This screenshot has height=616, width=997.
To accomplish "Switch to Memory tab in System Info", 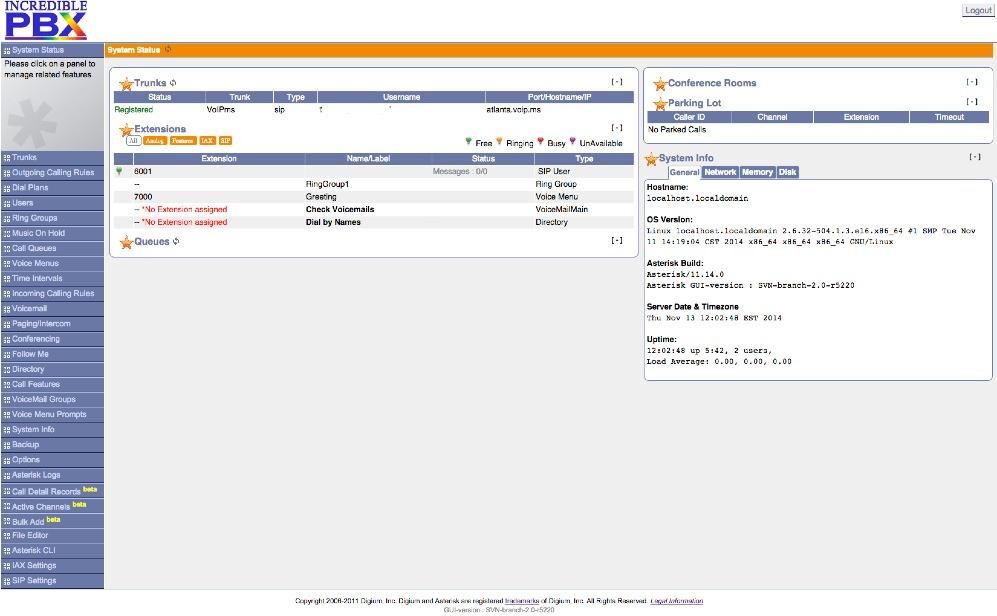I will point(757,172).
